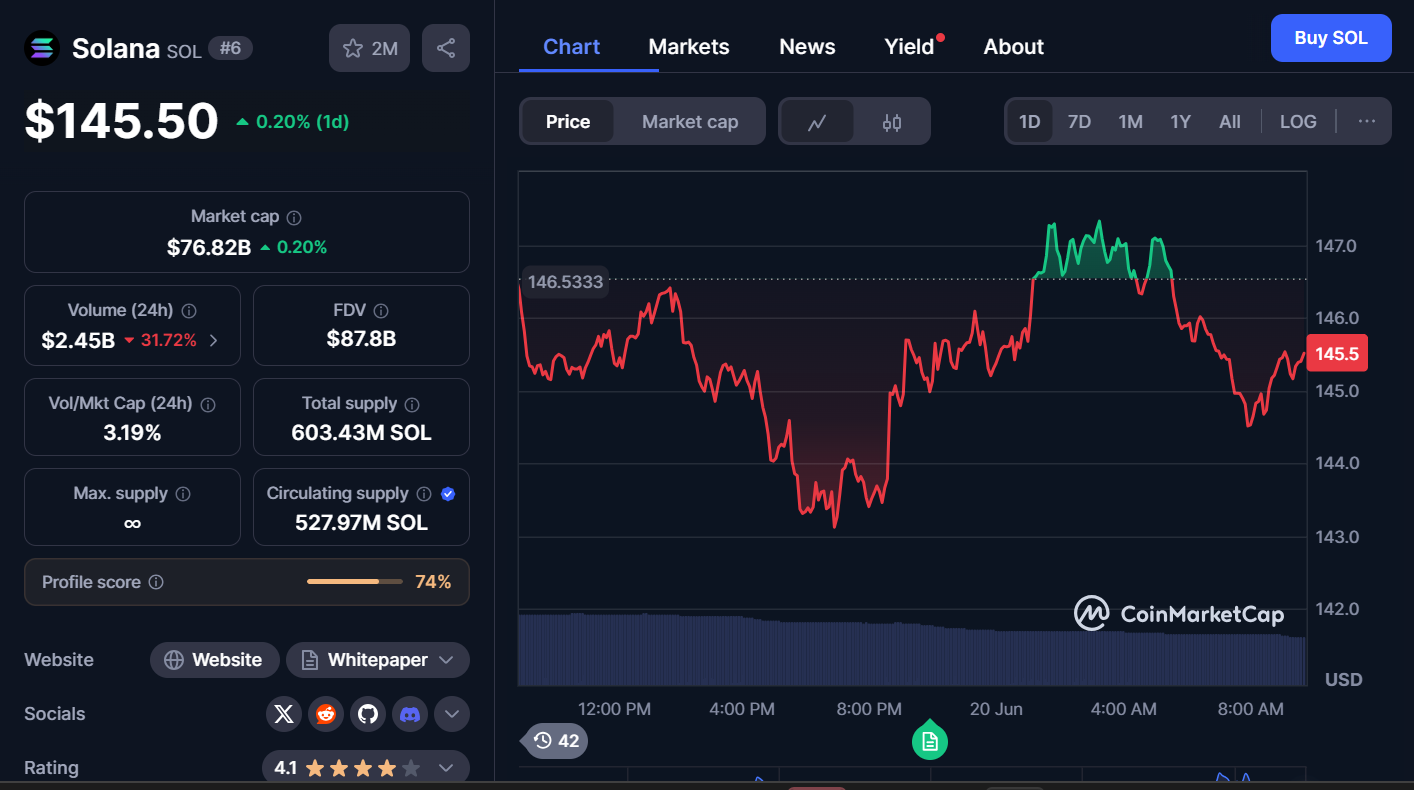
Task: Select the Price chart toggle
Action: point(568,122)
